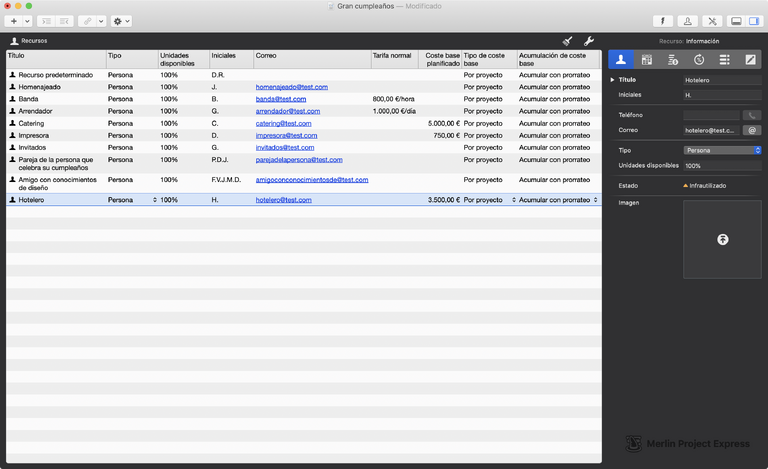Image resolution: width=768 pixels, height=469 pixels.
Task: Open the gear actions dropdown menu
Action: coord(123,20)
